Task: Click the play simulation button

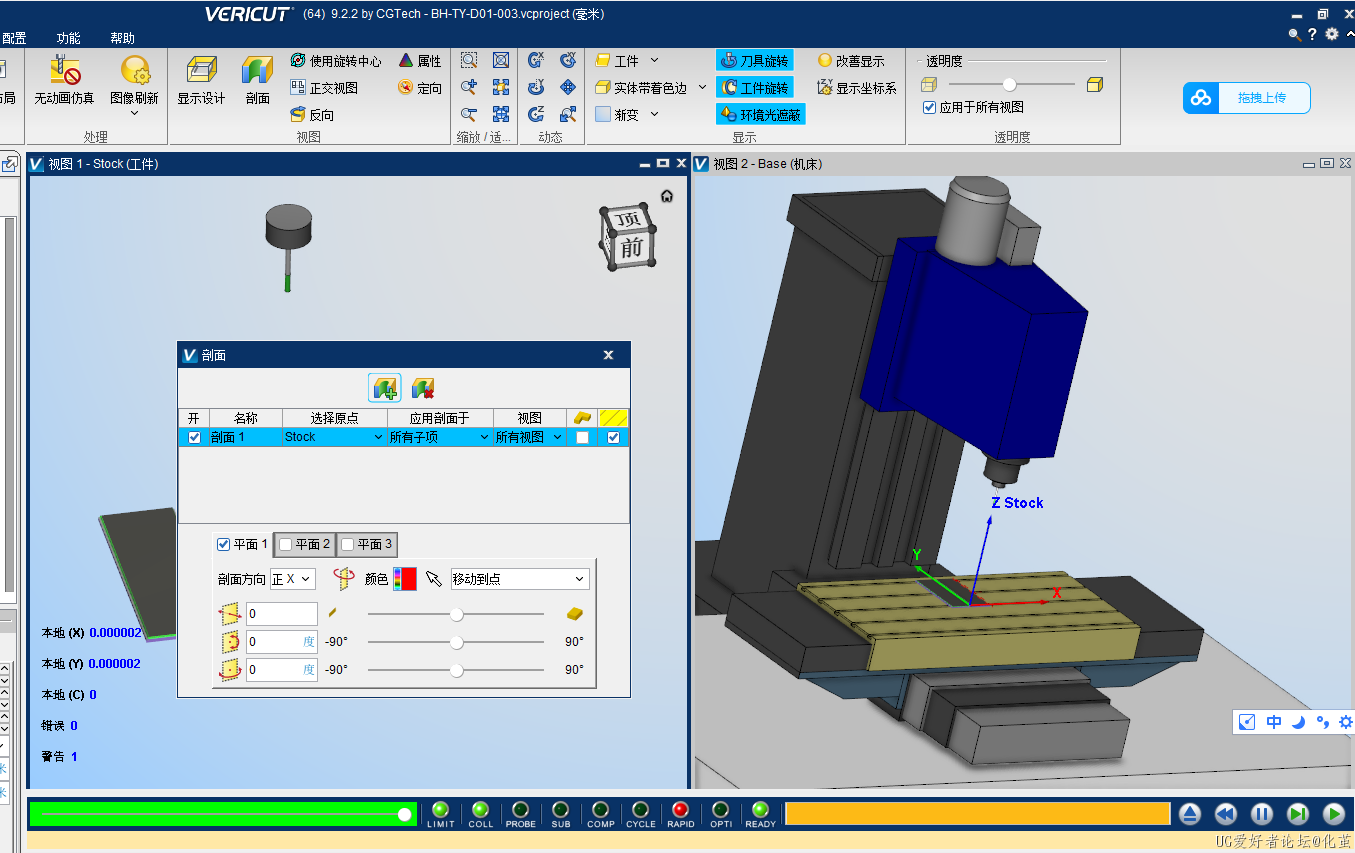Action: coord(1334,814)
